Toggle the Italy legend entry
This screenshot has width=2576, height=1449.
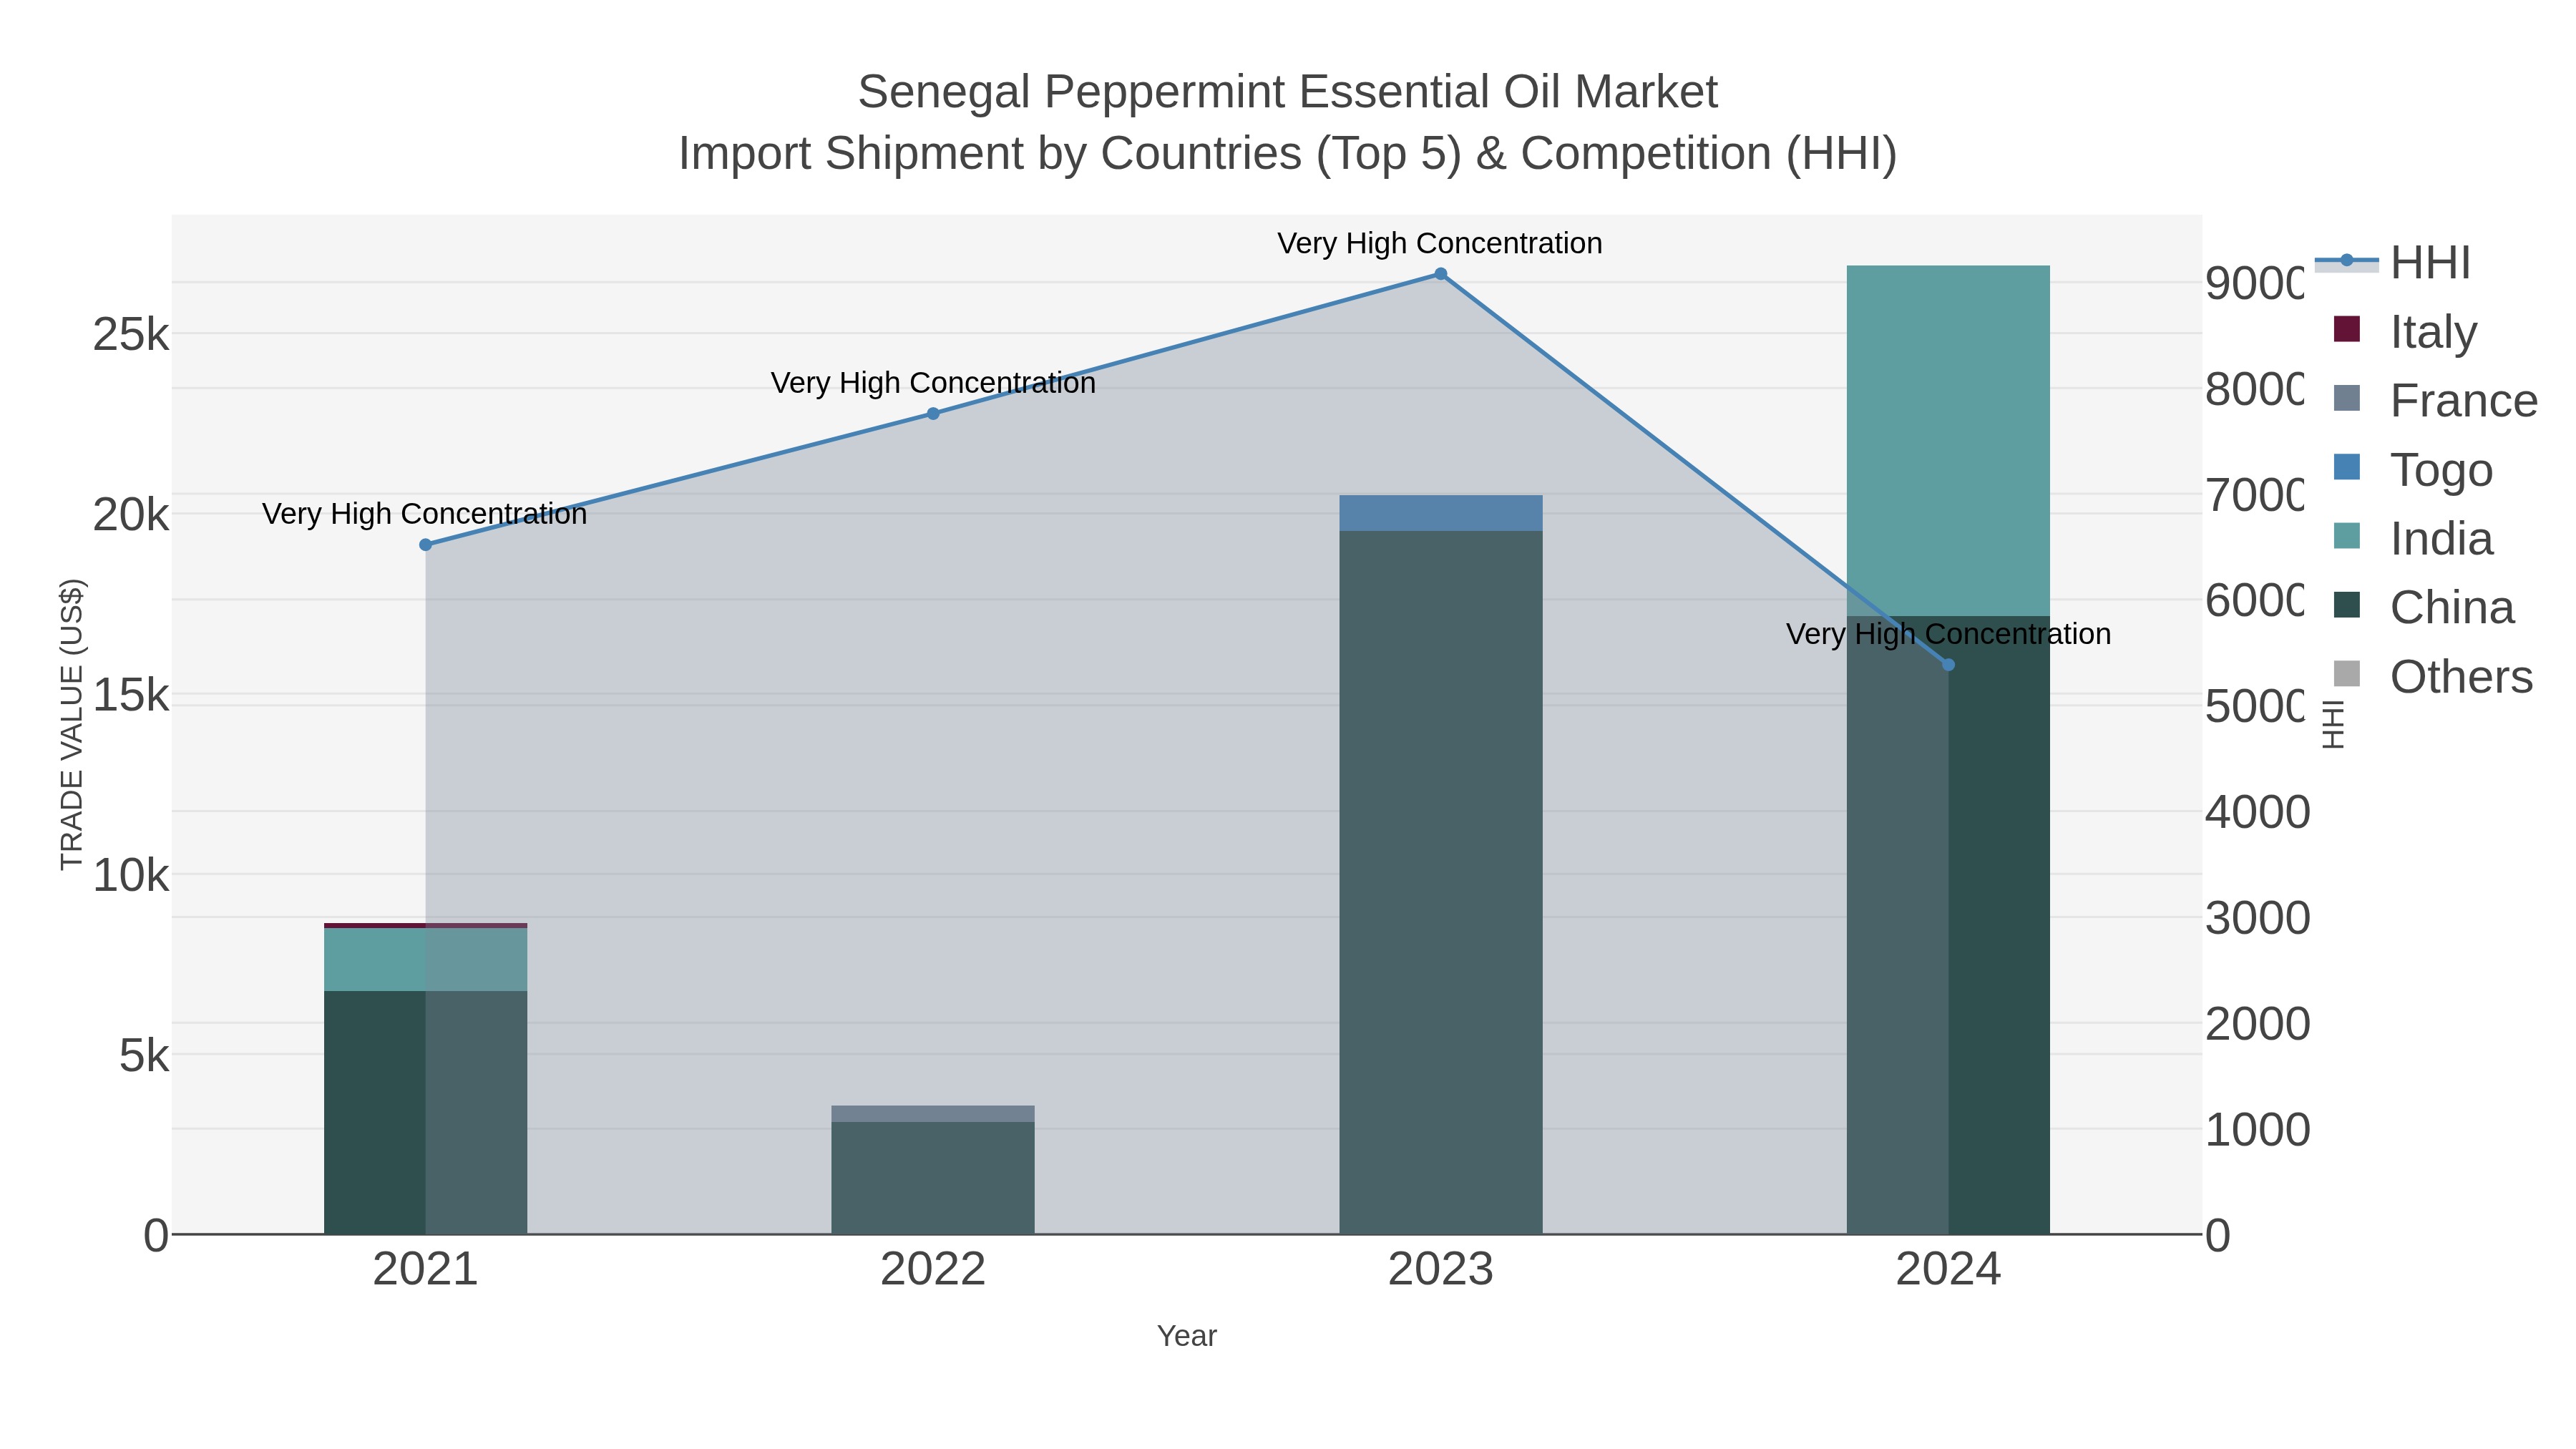2406,331
